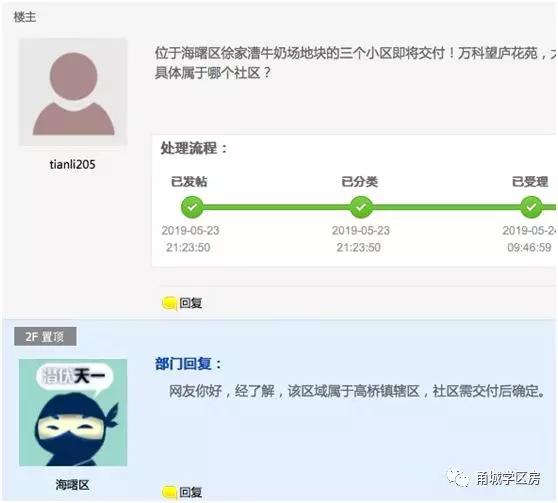Click the 楼主 label
This screenshot has width=558, height=503.
pos(25,16)
